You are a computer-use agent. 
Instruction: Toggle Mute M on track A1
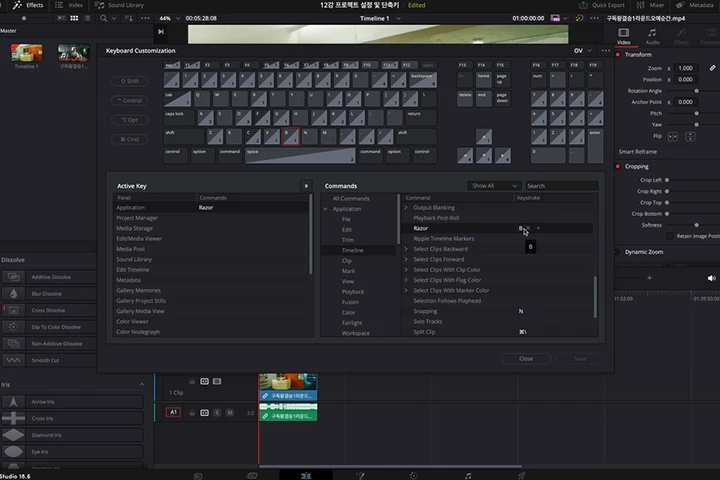pos(230,413)
